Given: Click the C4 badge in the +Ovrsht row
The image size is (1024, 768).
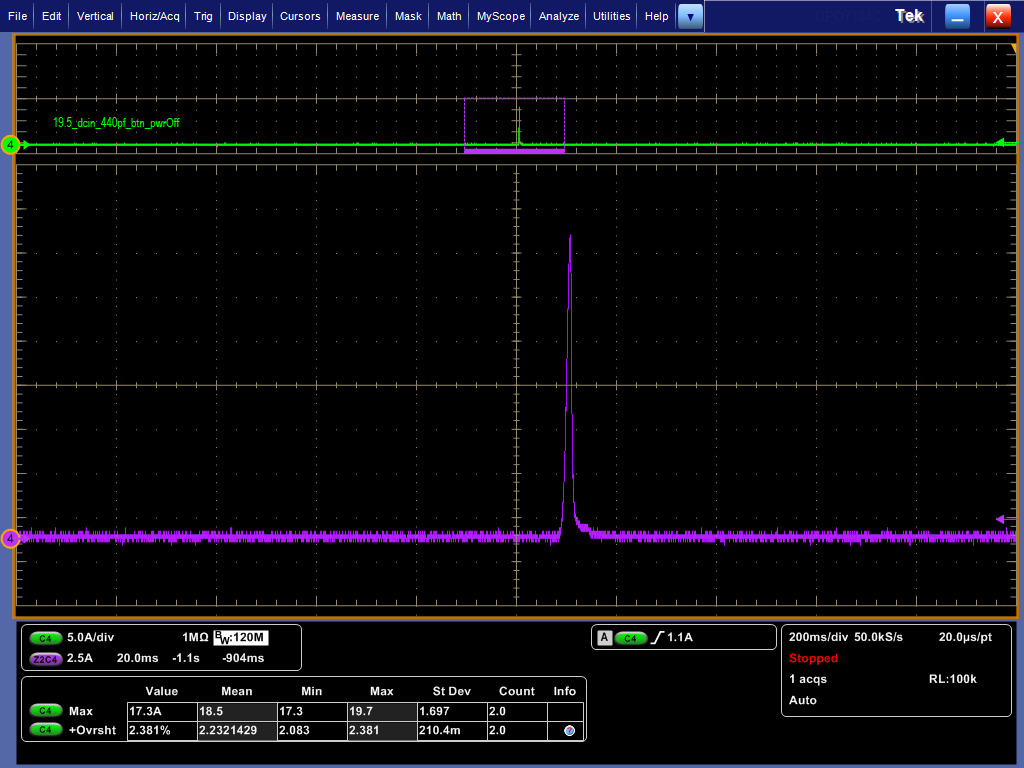Looking at the screenshot, I should pos(45,730).
